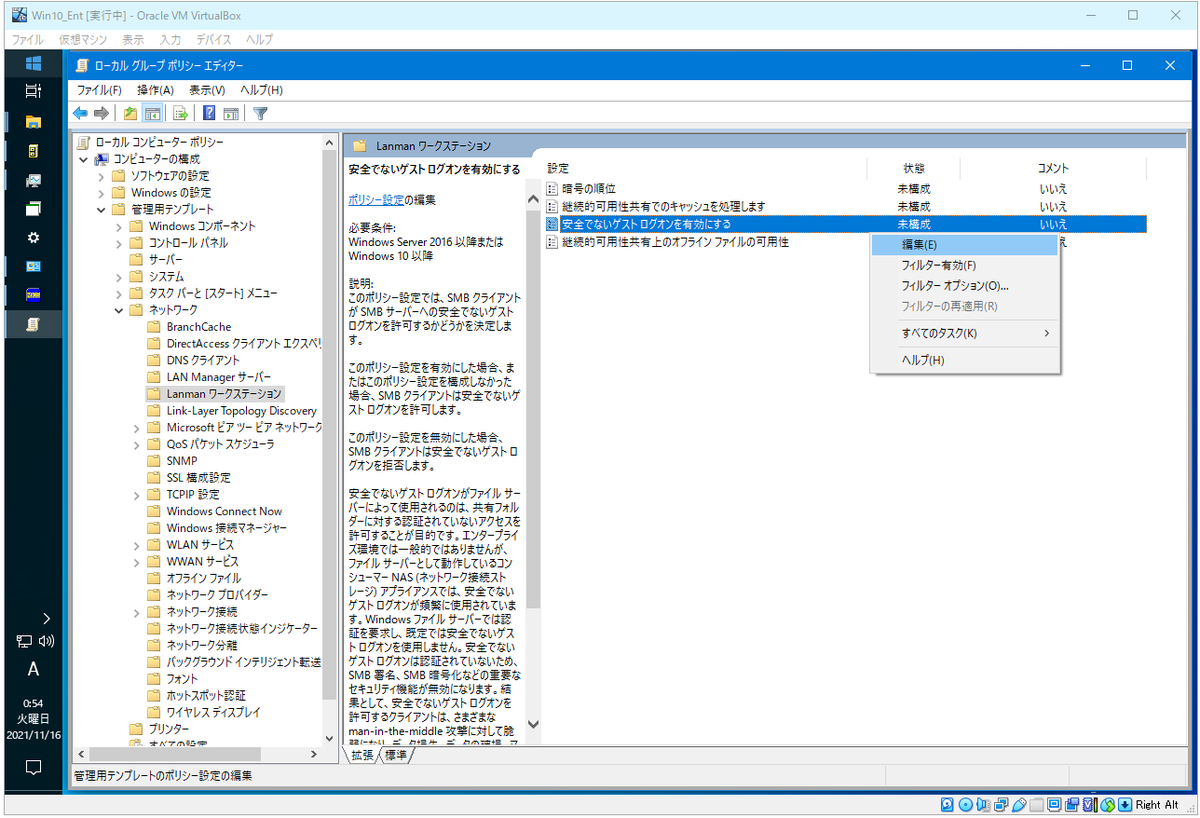Viewport: 1200px width, 818px height.
Task: Collapse the ネットワーク node
Action: click(x=120, y=310)
